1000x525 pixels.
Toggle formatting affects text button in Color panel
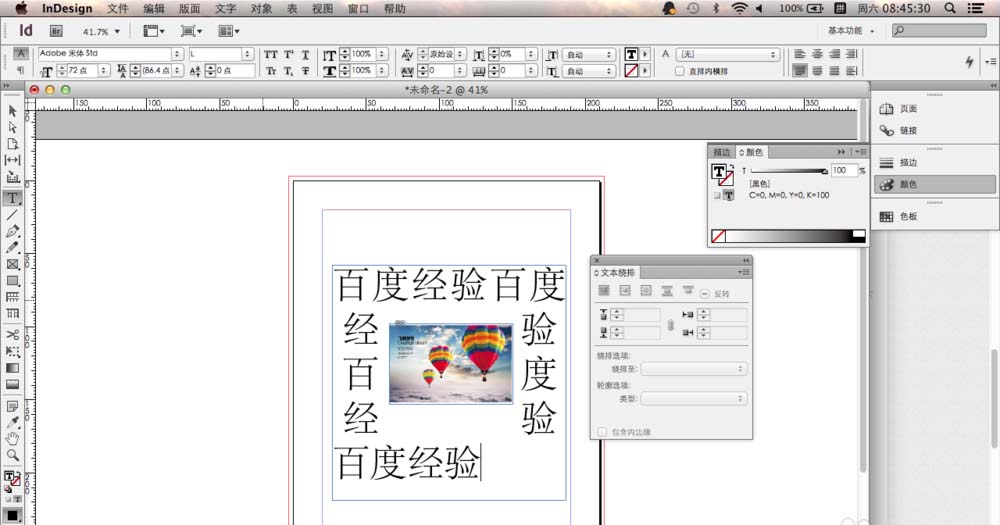[x=728, y=195]
